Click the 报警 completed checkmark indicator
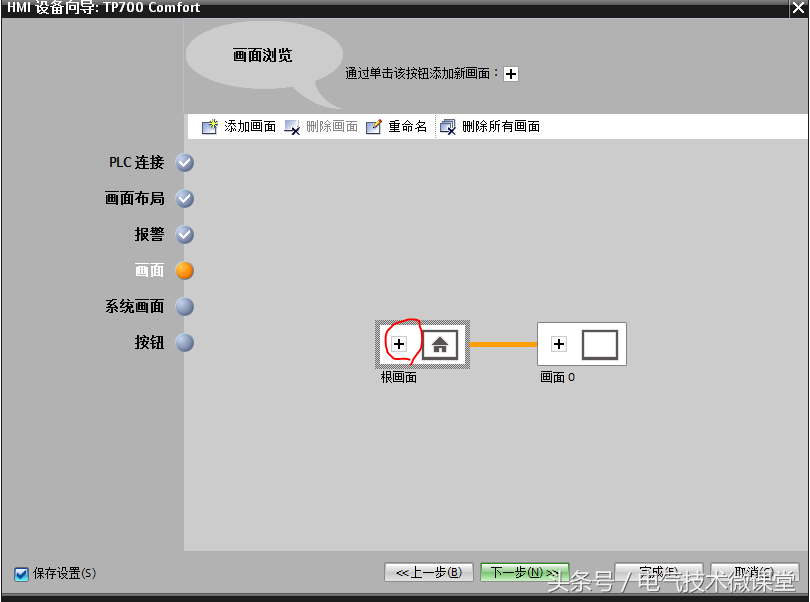This screenshot has height=602, width=810. (x=184, y=235)
